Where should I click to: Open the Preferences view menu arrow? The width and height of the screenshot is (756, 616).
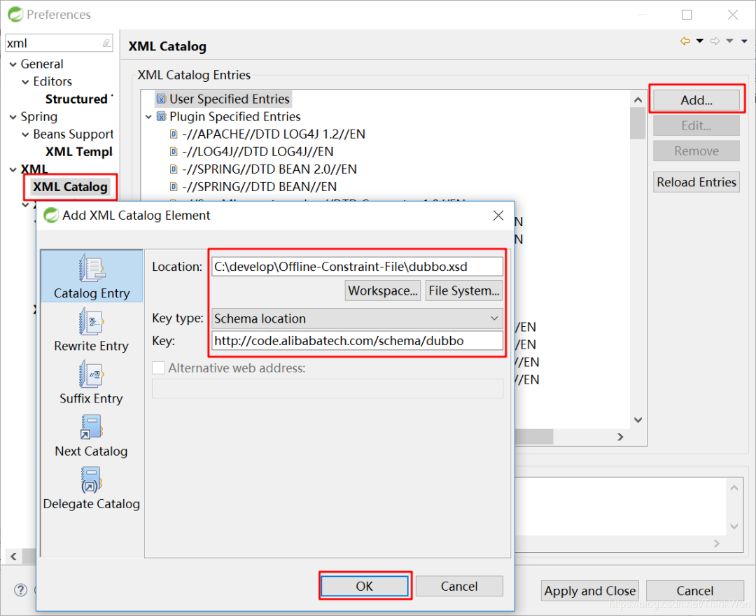[744, 41]
